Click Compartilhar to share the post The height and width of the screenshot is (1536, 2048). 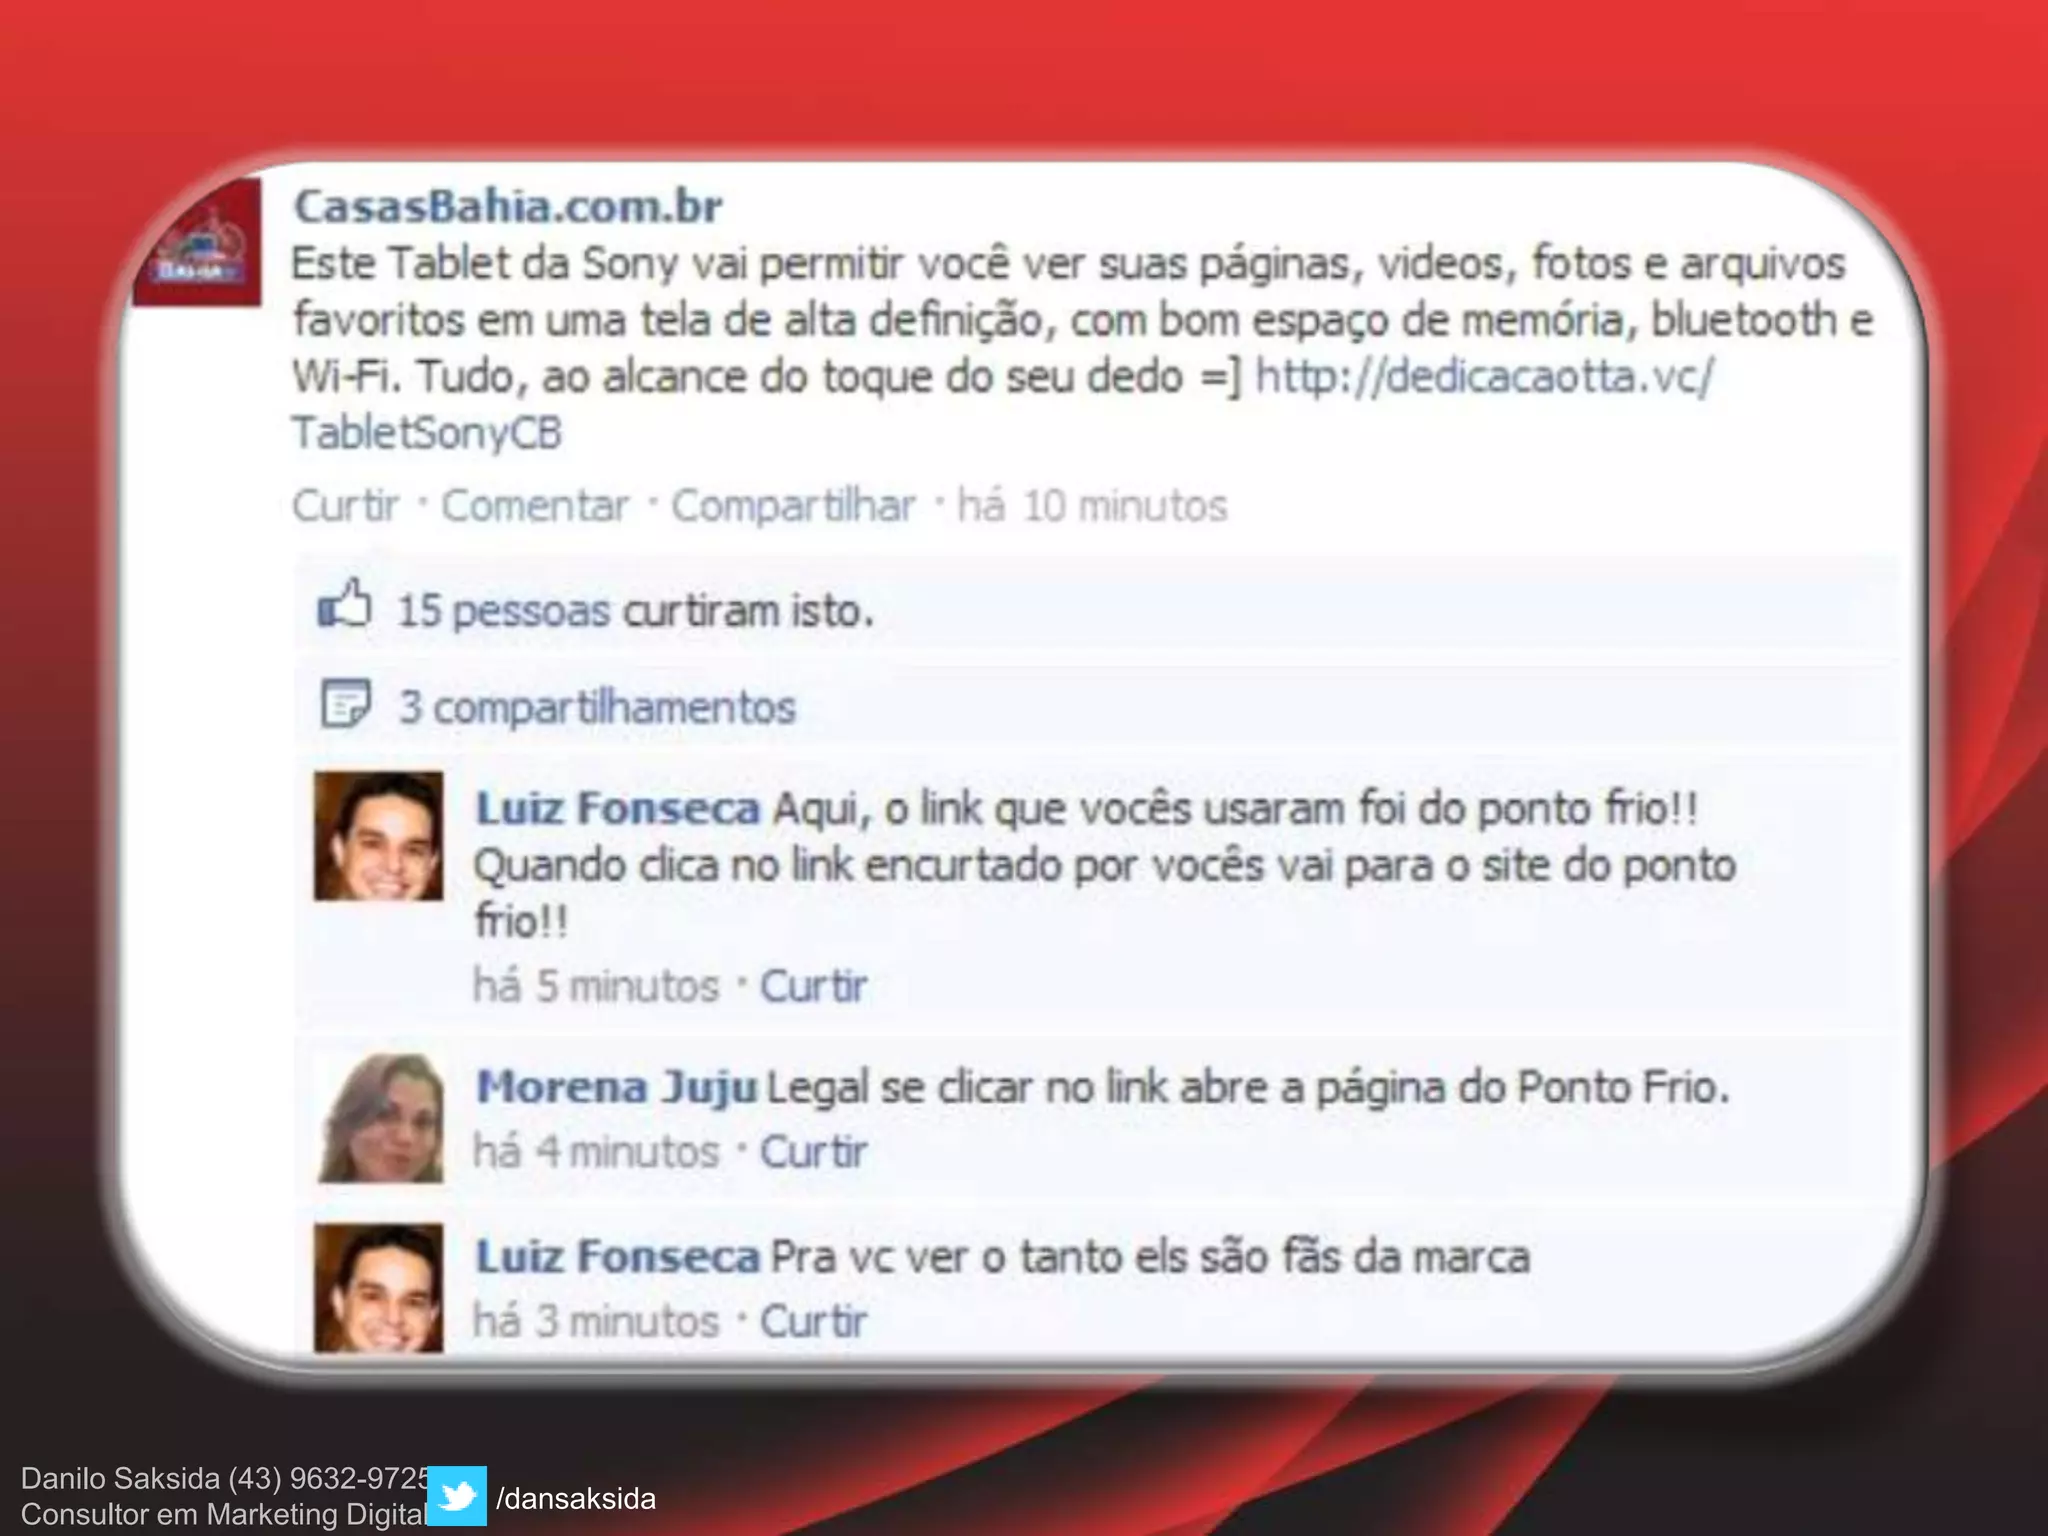(793, 506)
